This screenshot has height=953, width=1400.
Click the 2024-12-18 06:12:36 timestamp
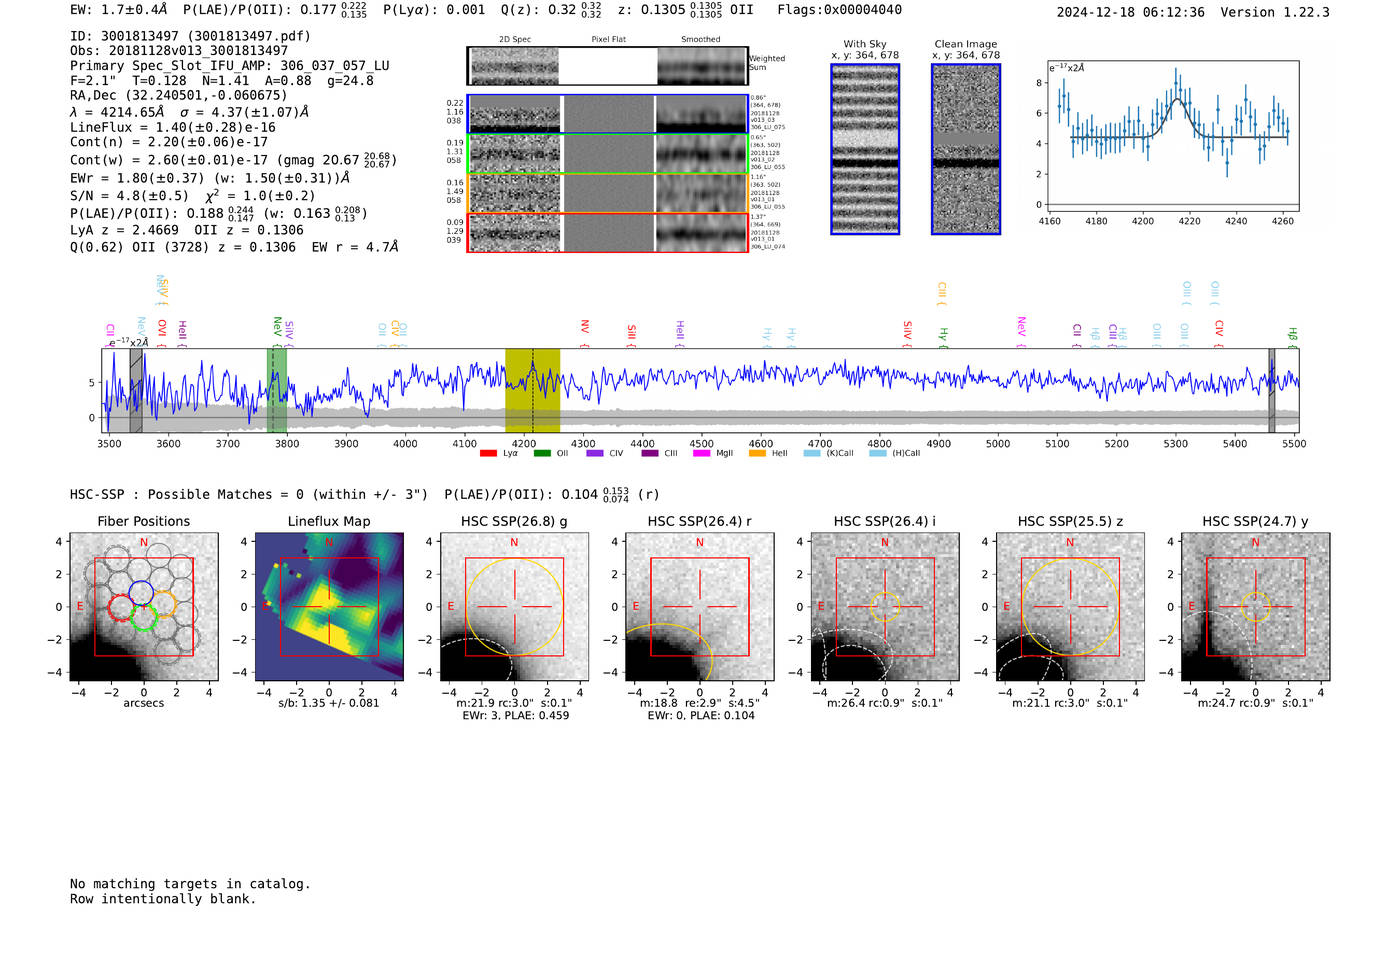pos(1131,12)
